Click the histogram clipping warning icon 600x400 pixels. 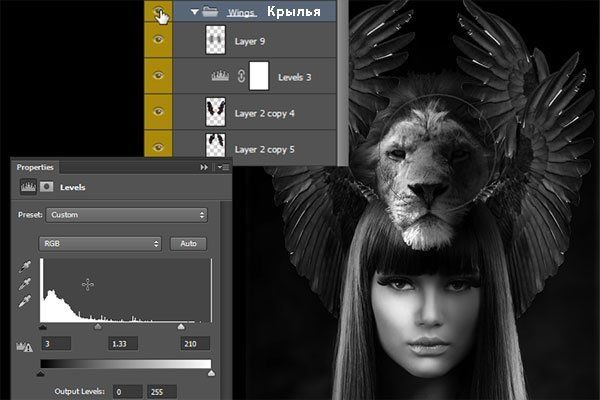tap(24, 347)
